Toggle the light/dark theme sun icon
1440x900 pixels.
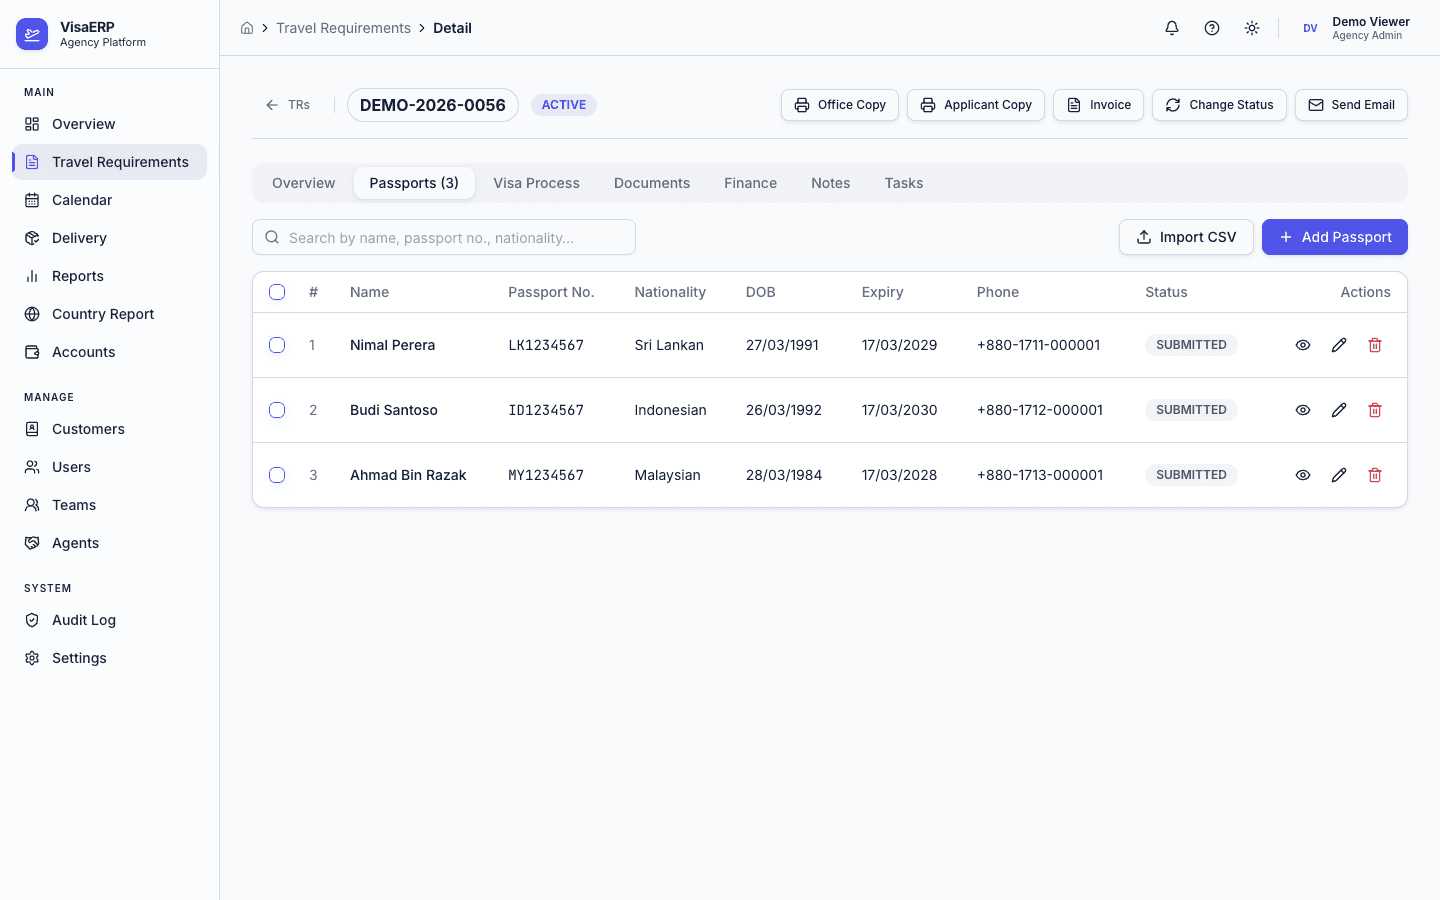click(1252, 28)
